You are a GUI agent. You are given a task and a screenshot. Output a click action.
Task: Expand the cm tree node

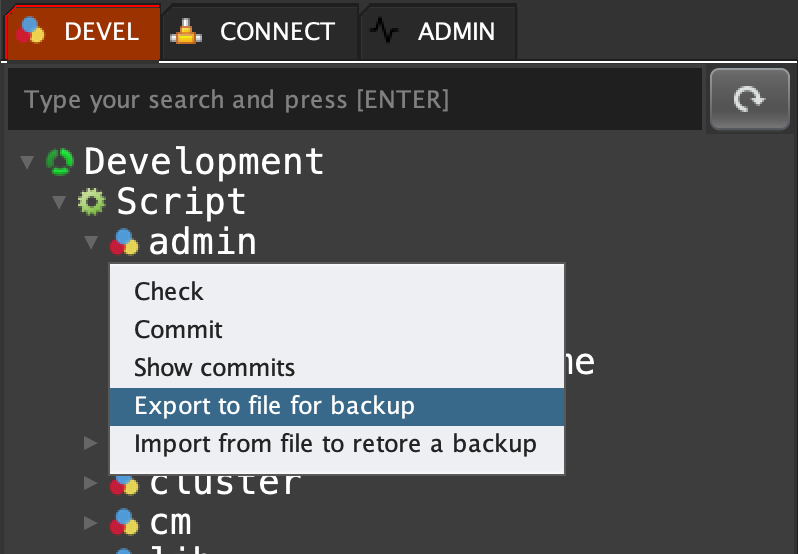pos(91,521)
